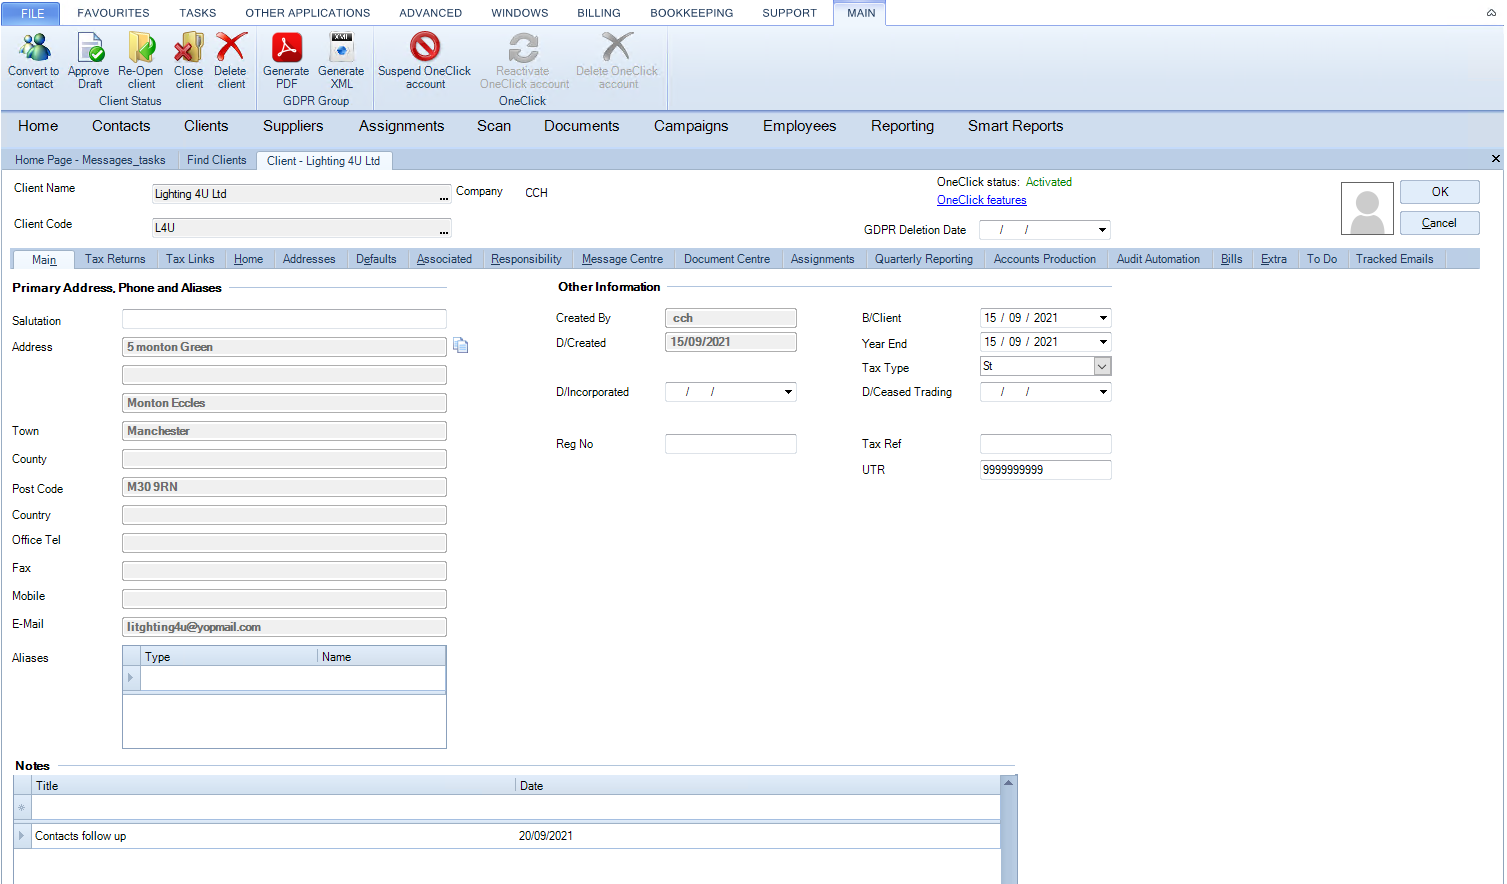This screenshot has width=1507, height=884.
Task: Click the OK button
Action: click(1439, 192)
